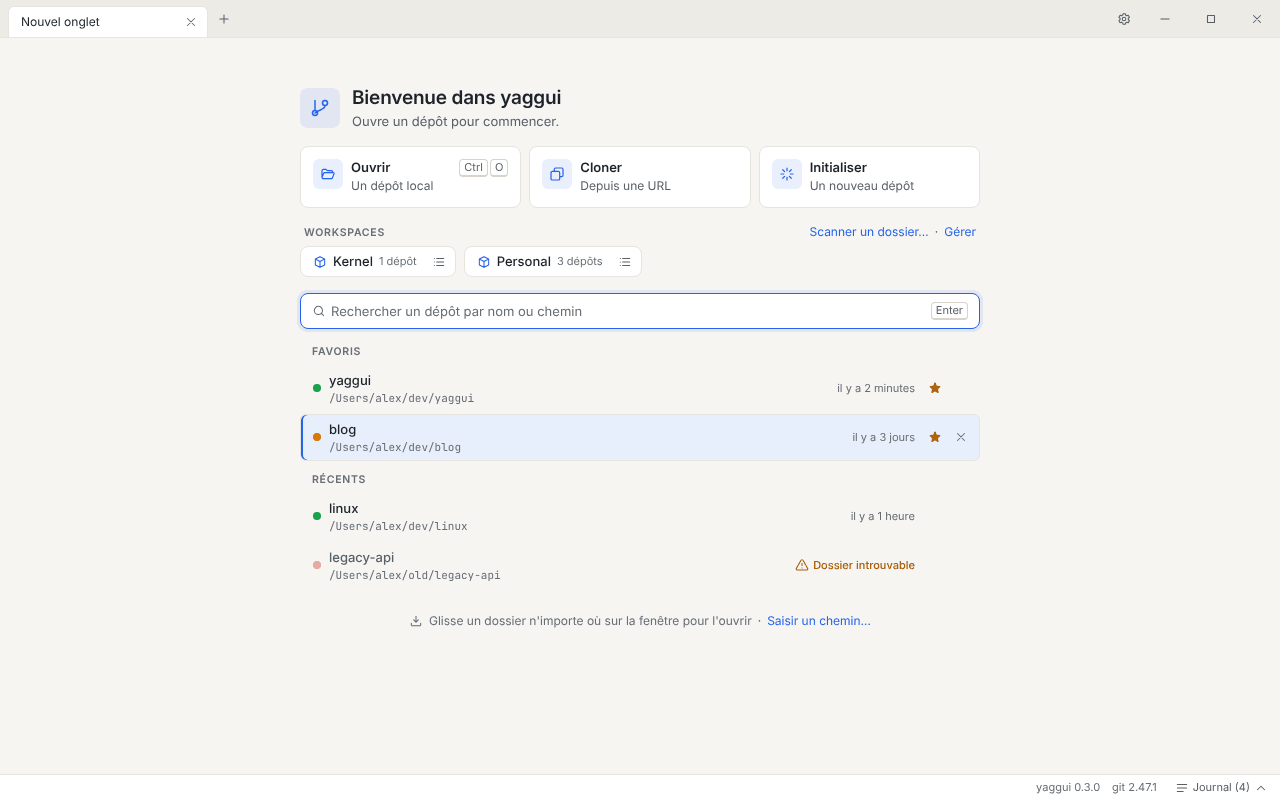Image resolution: width=1280 pixels, height=800 pixels.
Task: Open the settings gear in the title bar
Action: pyautogui.click(x=1124, y=19)
